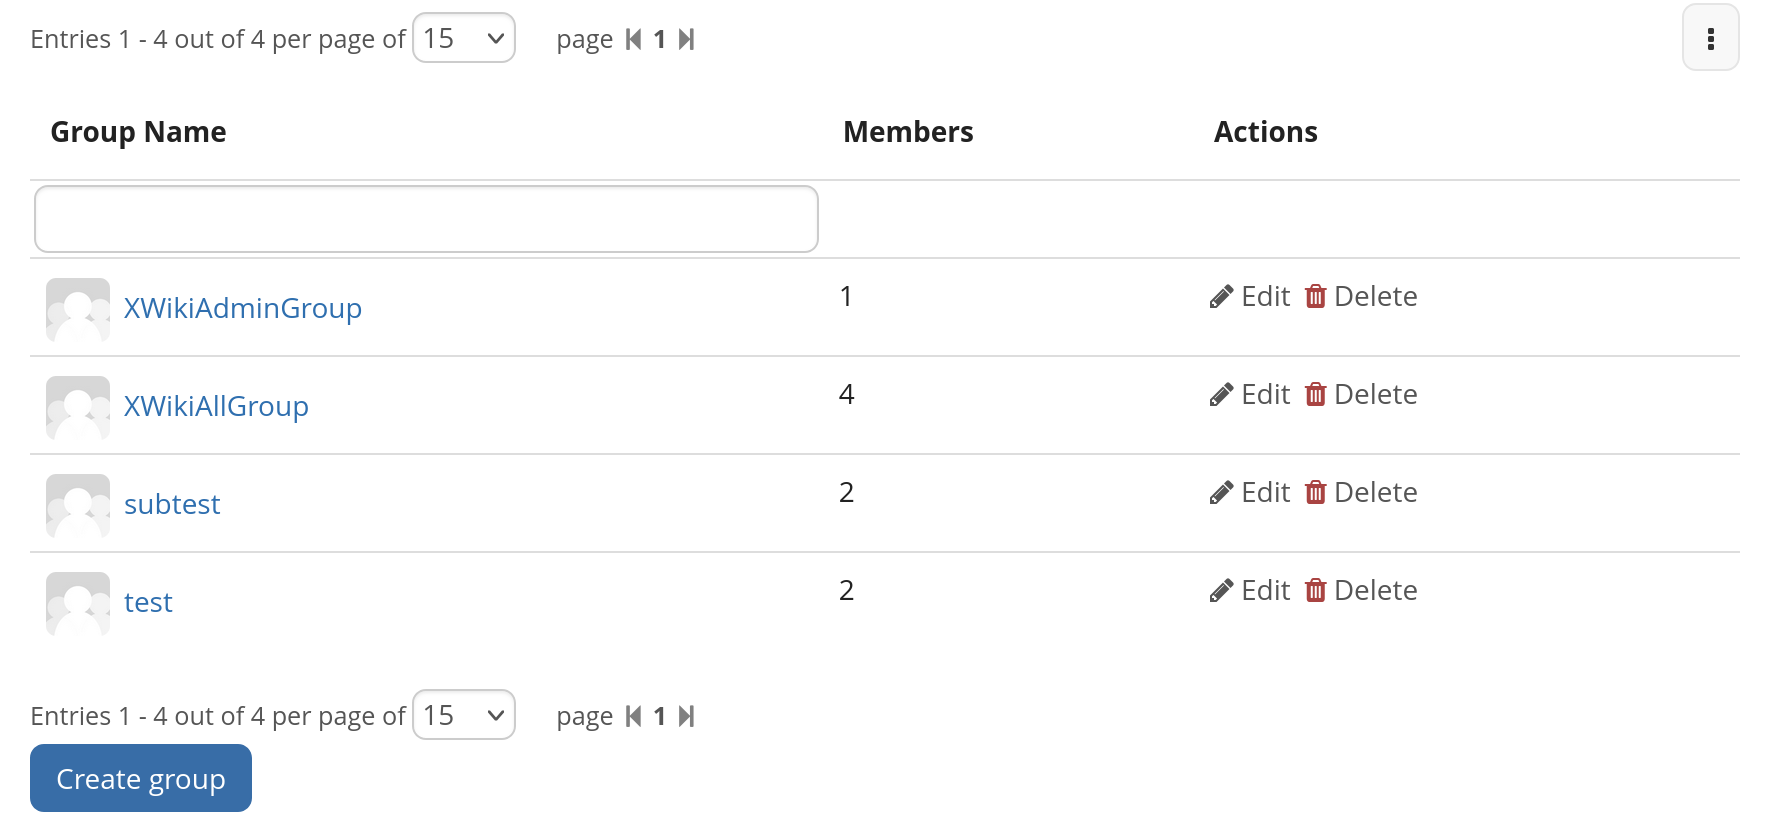Image resolution: width=1770 pixels, height=836 pixels.
Task: Go to the first page in the top pagination
Action: [633, 39]
